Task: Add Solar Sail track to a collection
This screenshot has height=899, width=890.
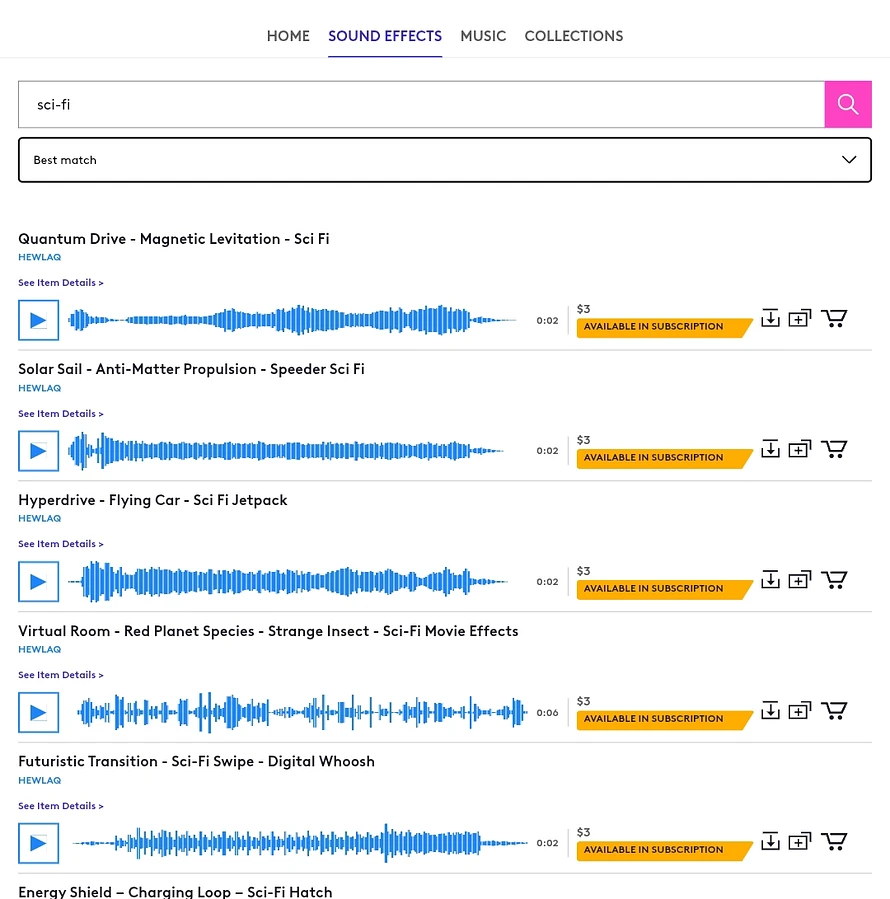Action: click(800, 448)
